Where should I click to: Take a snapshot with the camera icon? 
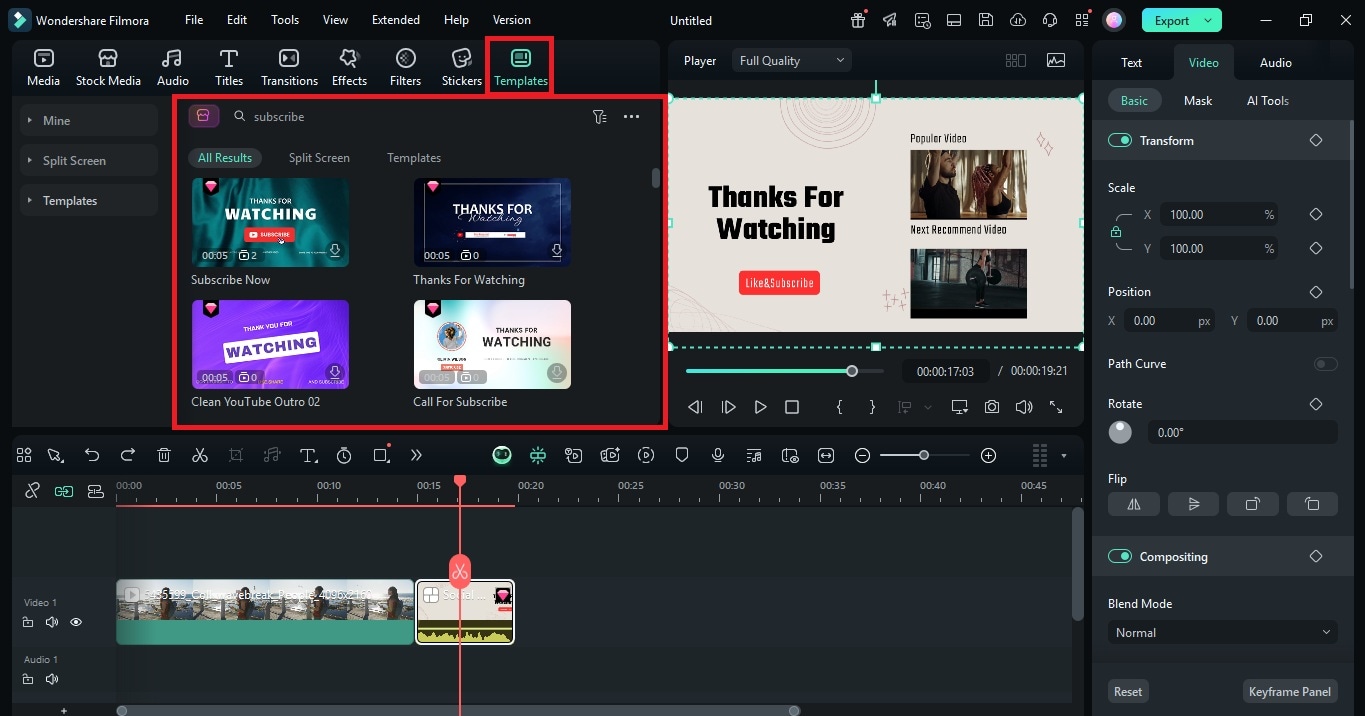click(991, 407)
